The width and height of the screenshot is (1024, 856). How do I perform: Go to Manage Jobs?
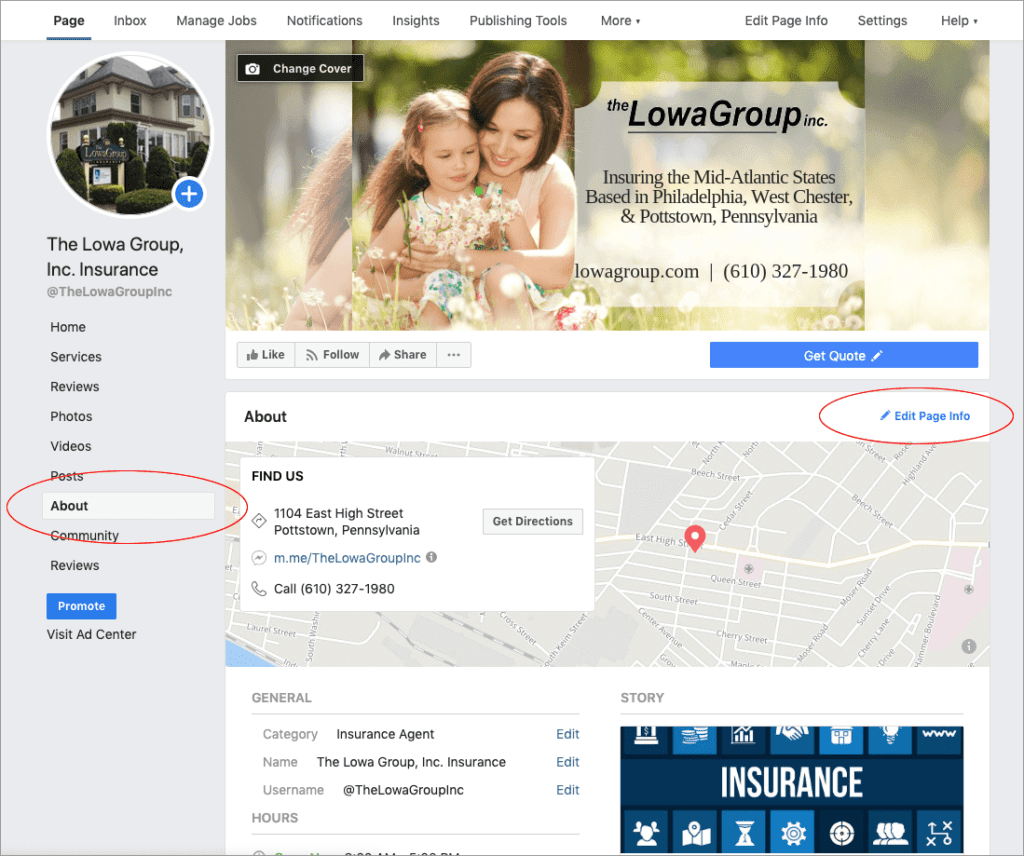216,21
